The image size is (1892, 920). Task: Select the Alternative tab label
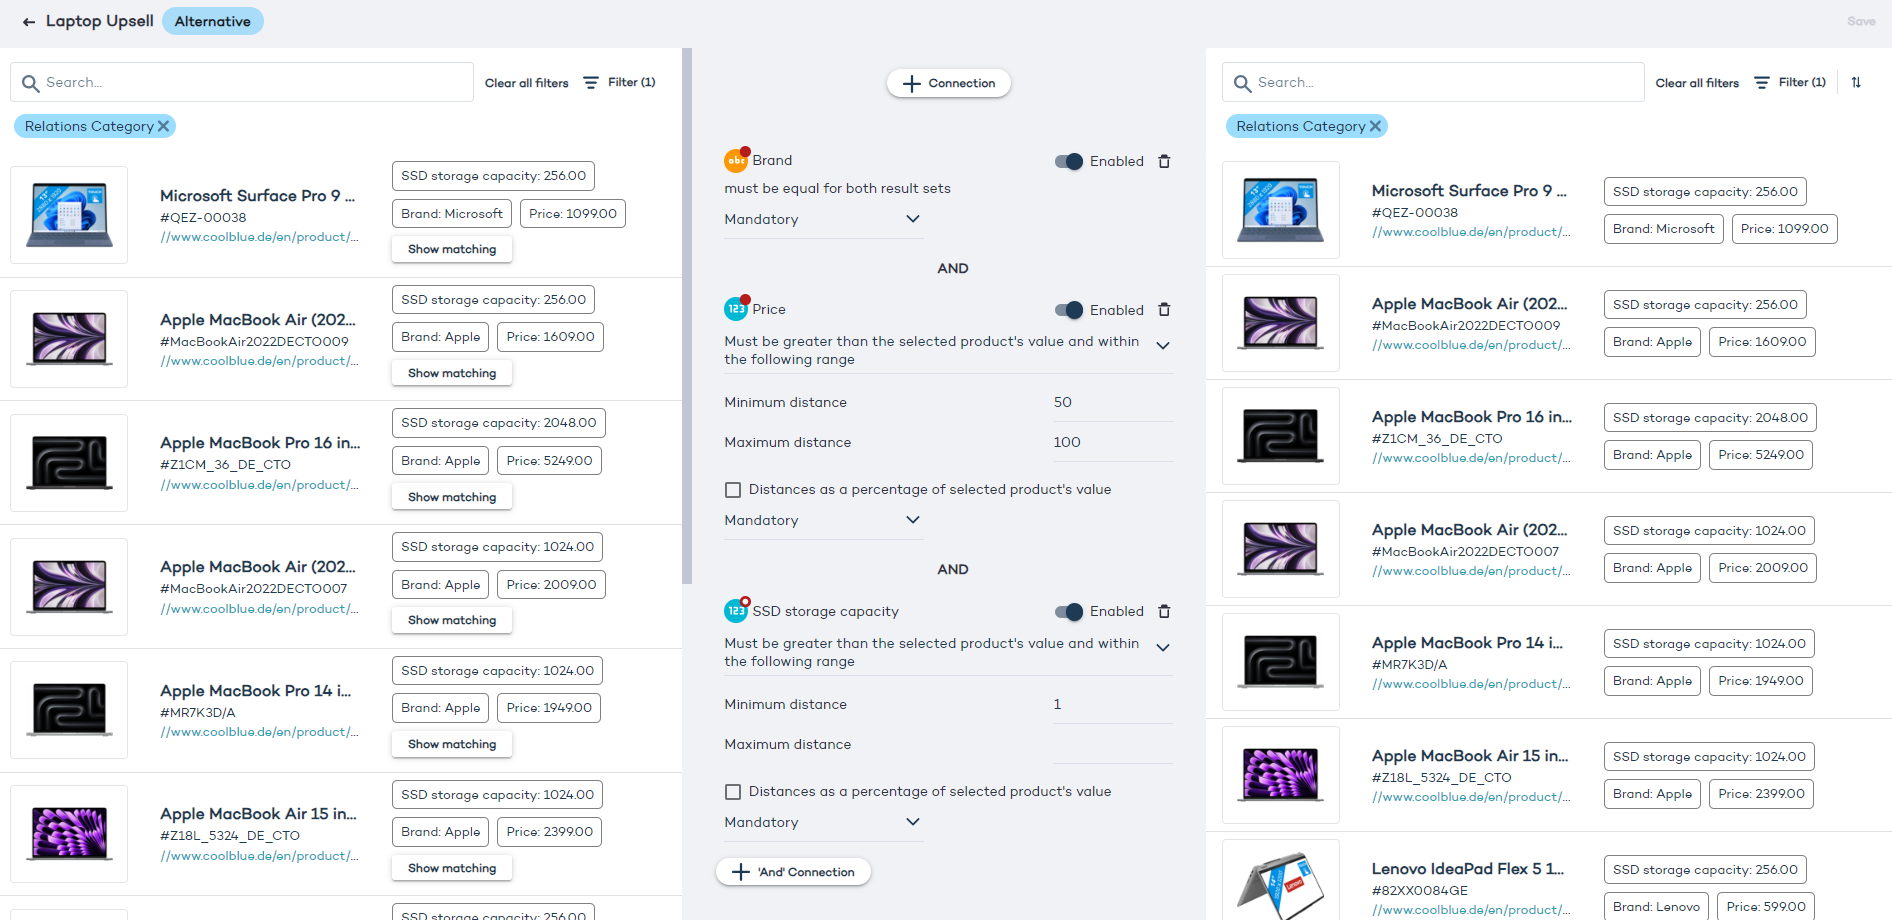[212, 21]
